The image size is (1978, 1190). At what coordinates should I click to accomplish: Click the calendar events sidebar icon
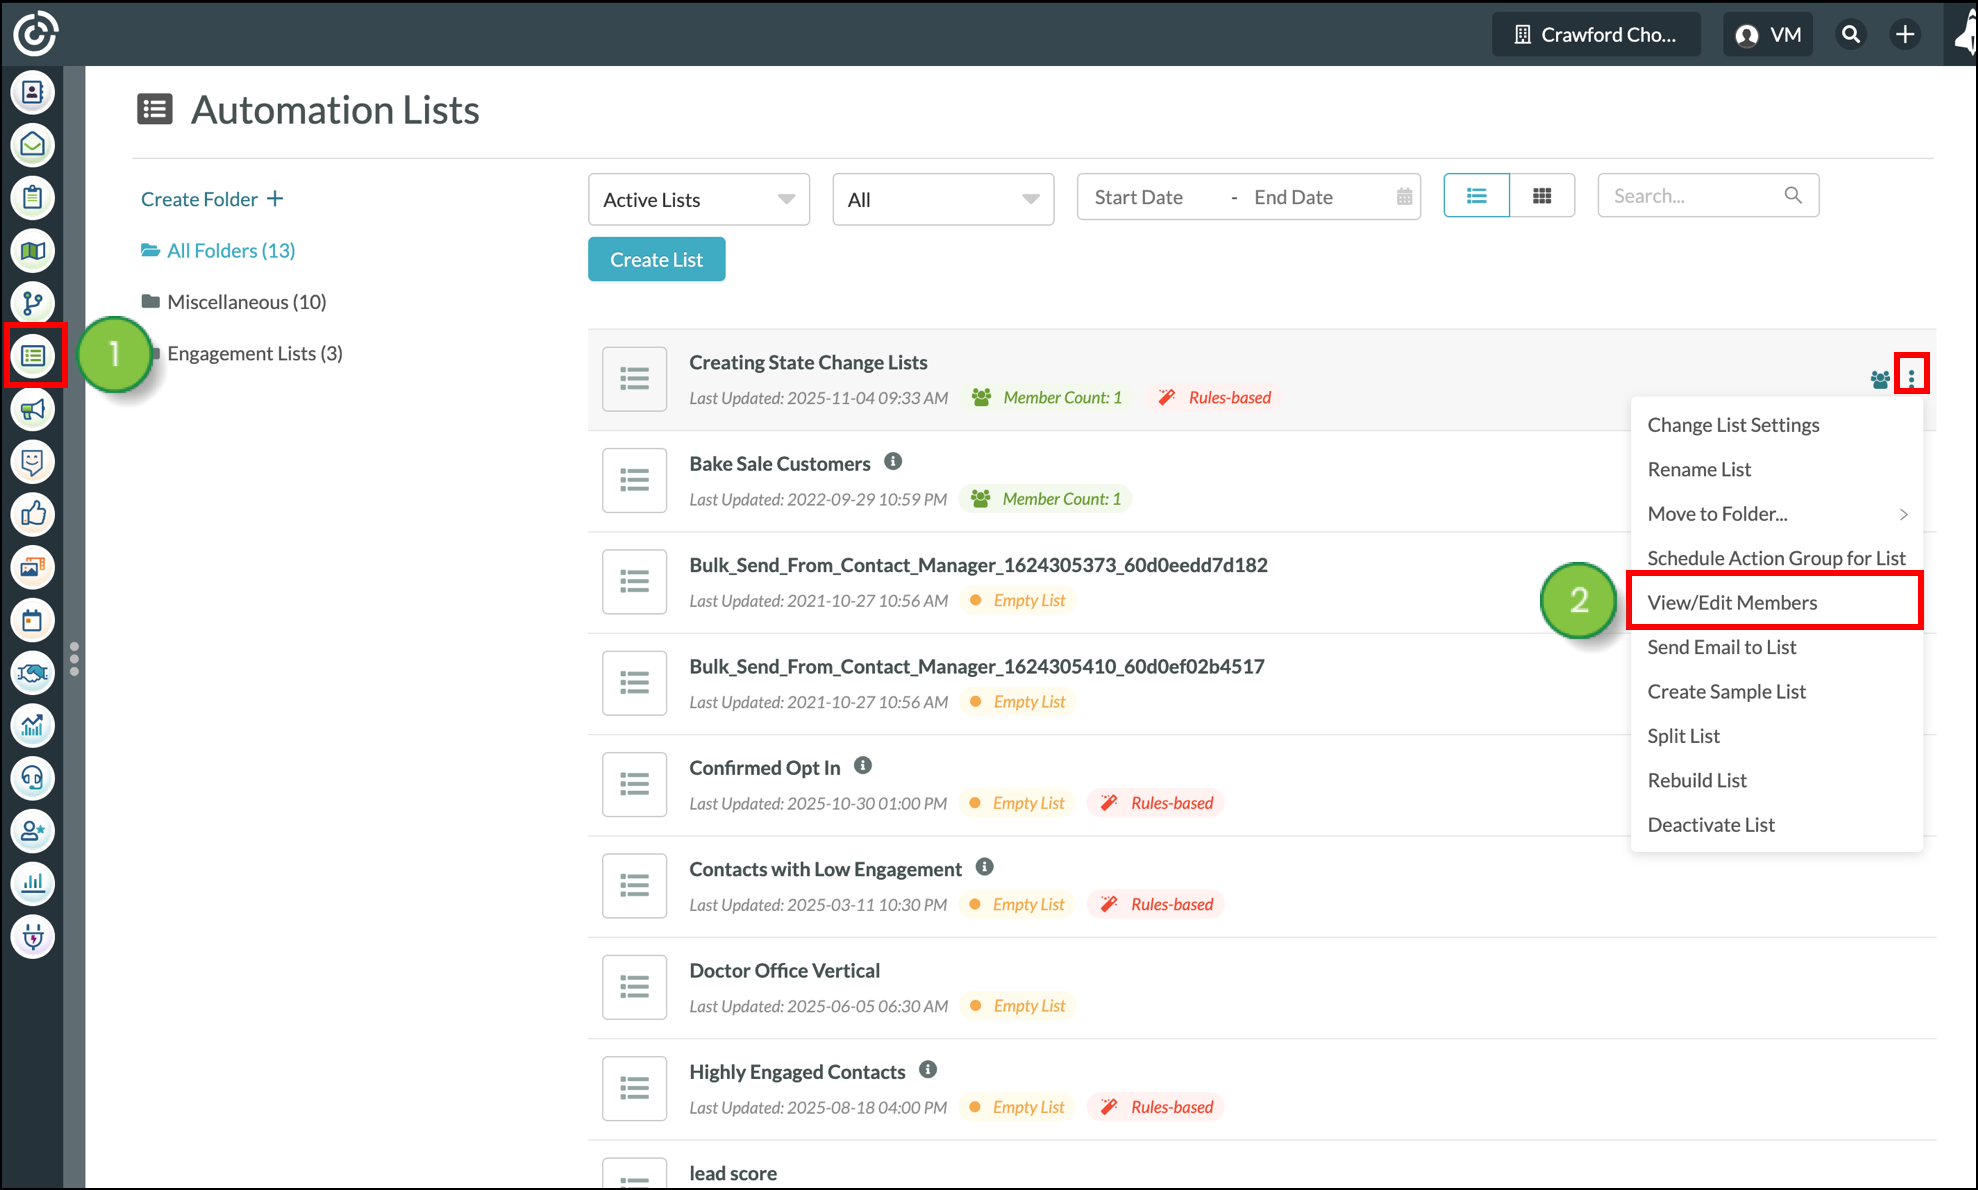pyautogui.click(x=33, y=620)
